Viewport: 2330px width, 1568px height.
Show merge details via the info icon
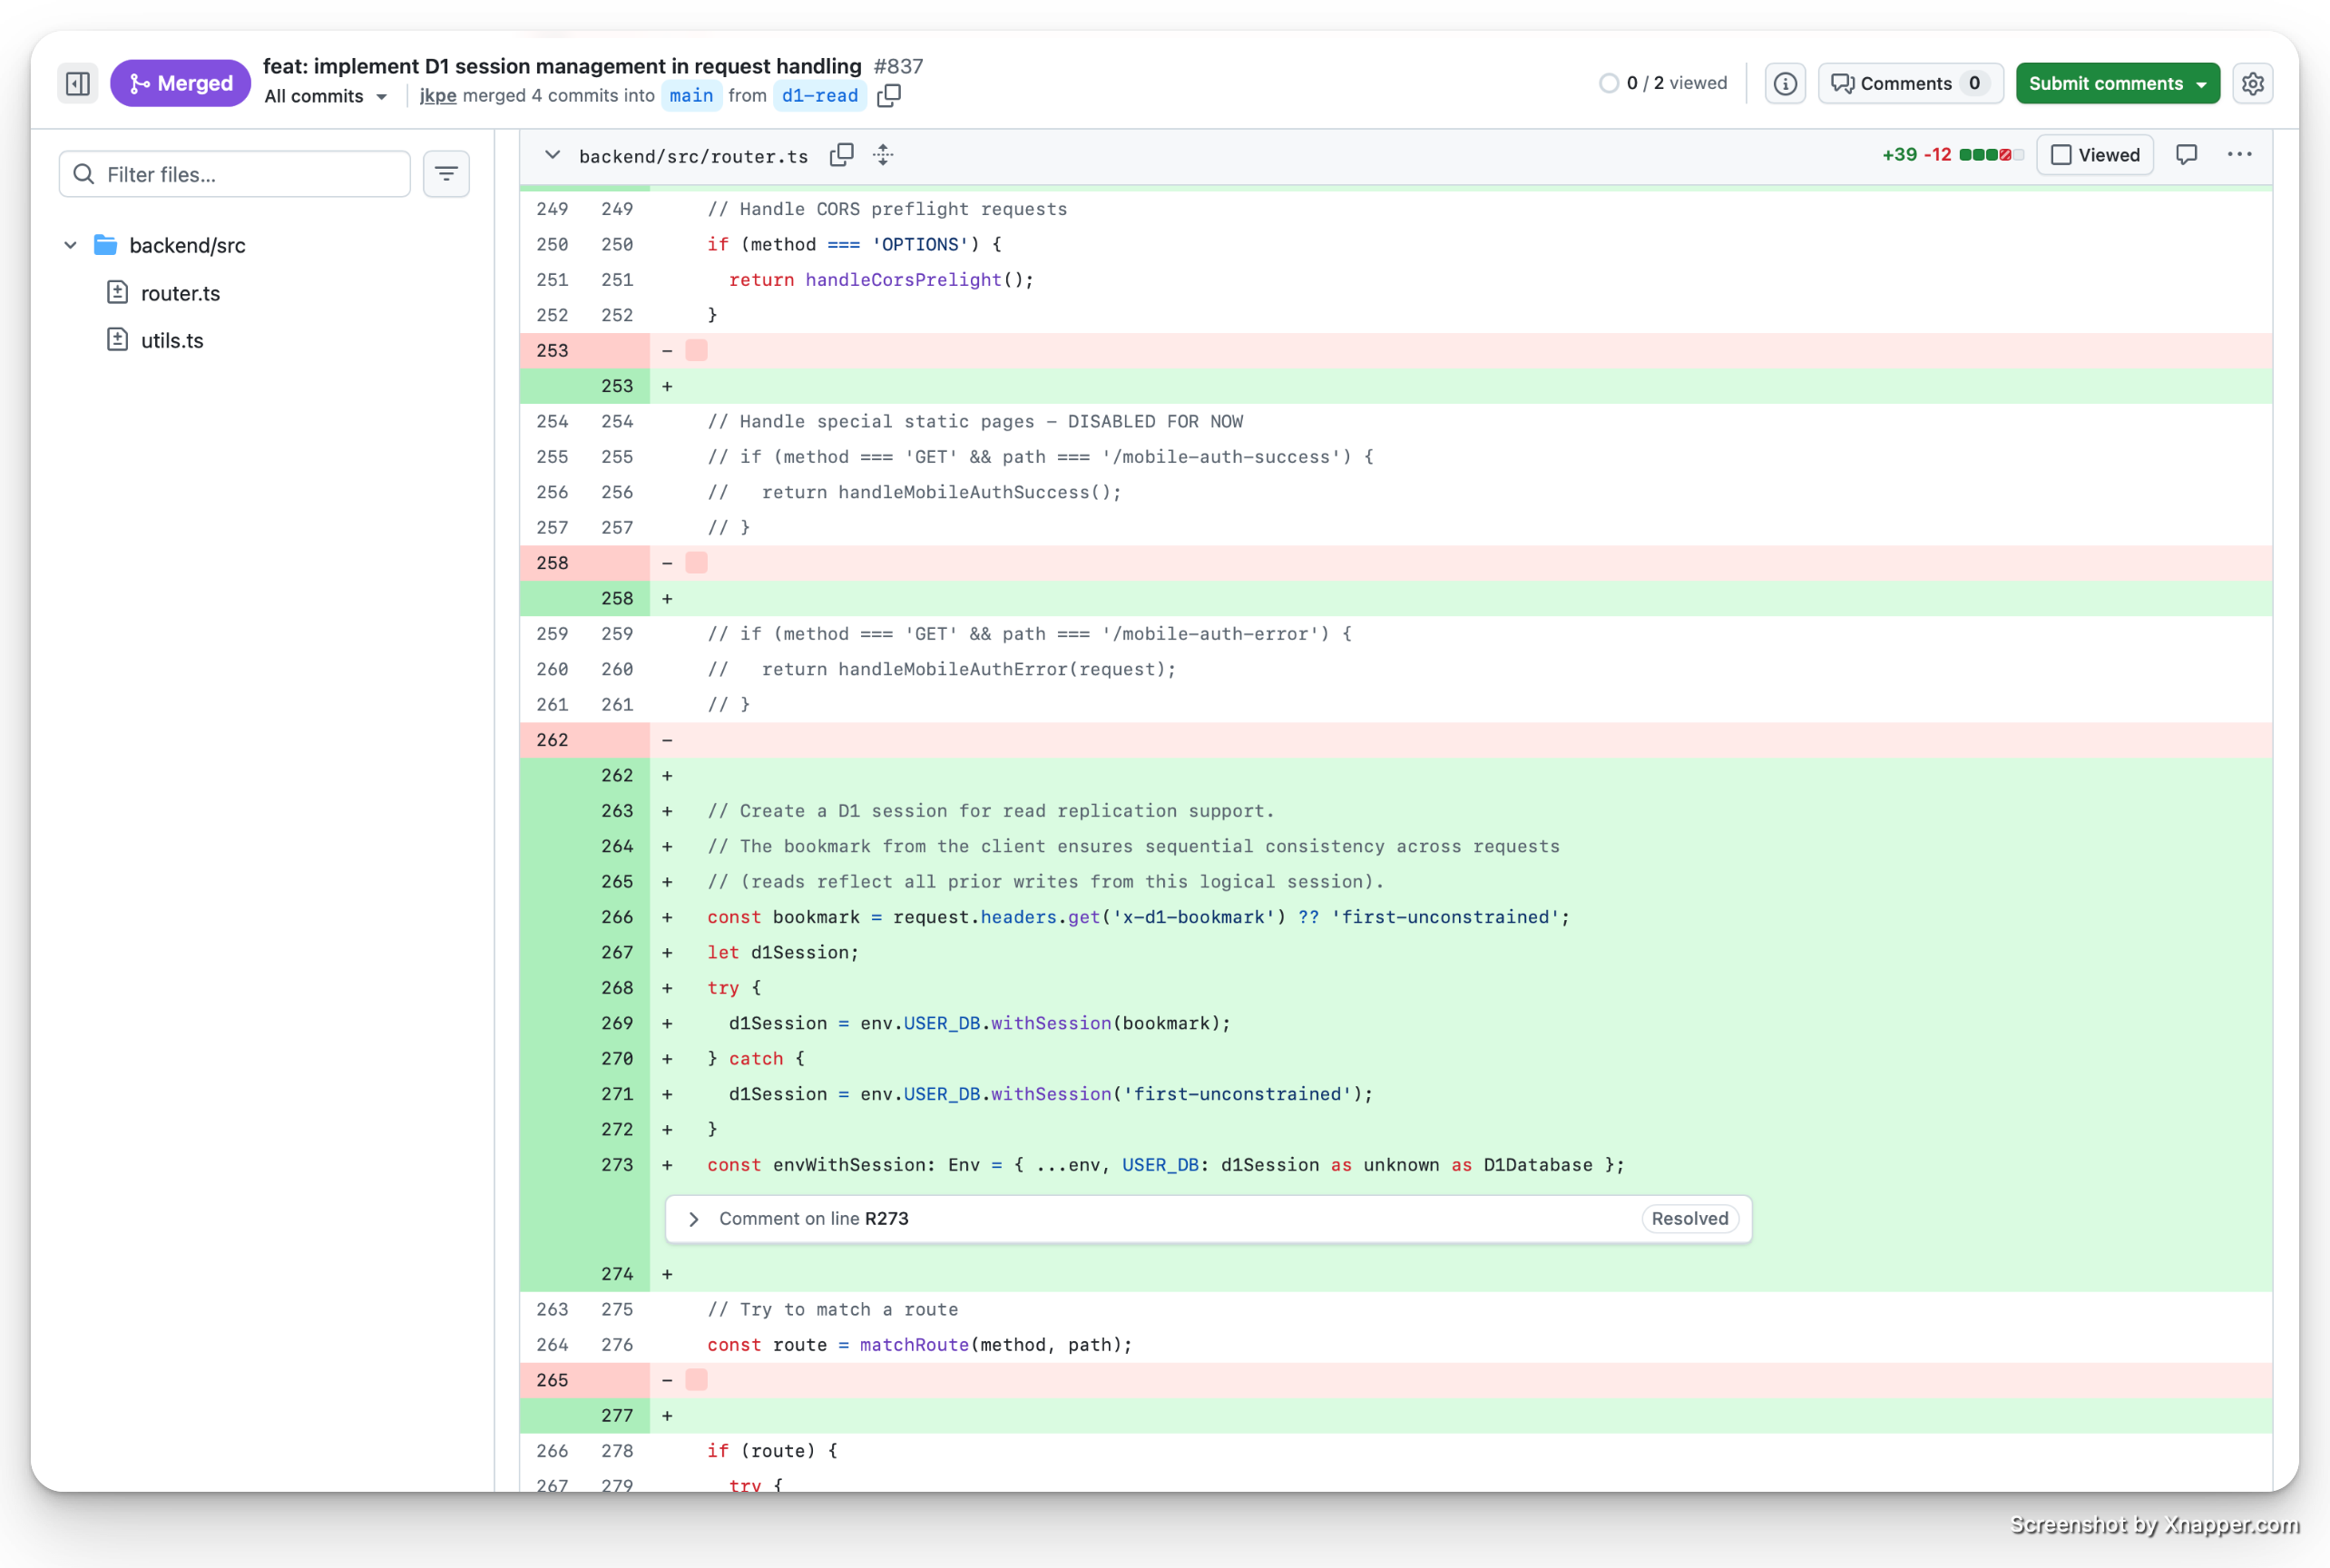pos(1786,83)
